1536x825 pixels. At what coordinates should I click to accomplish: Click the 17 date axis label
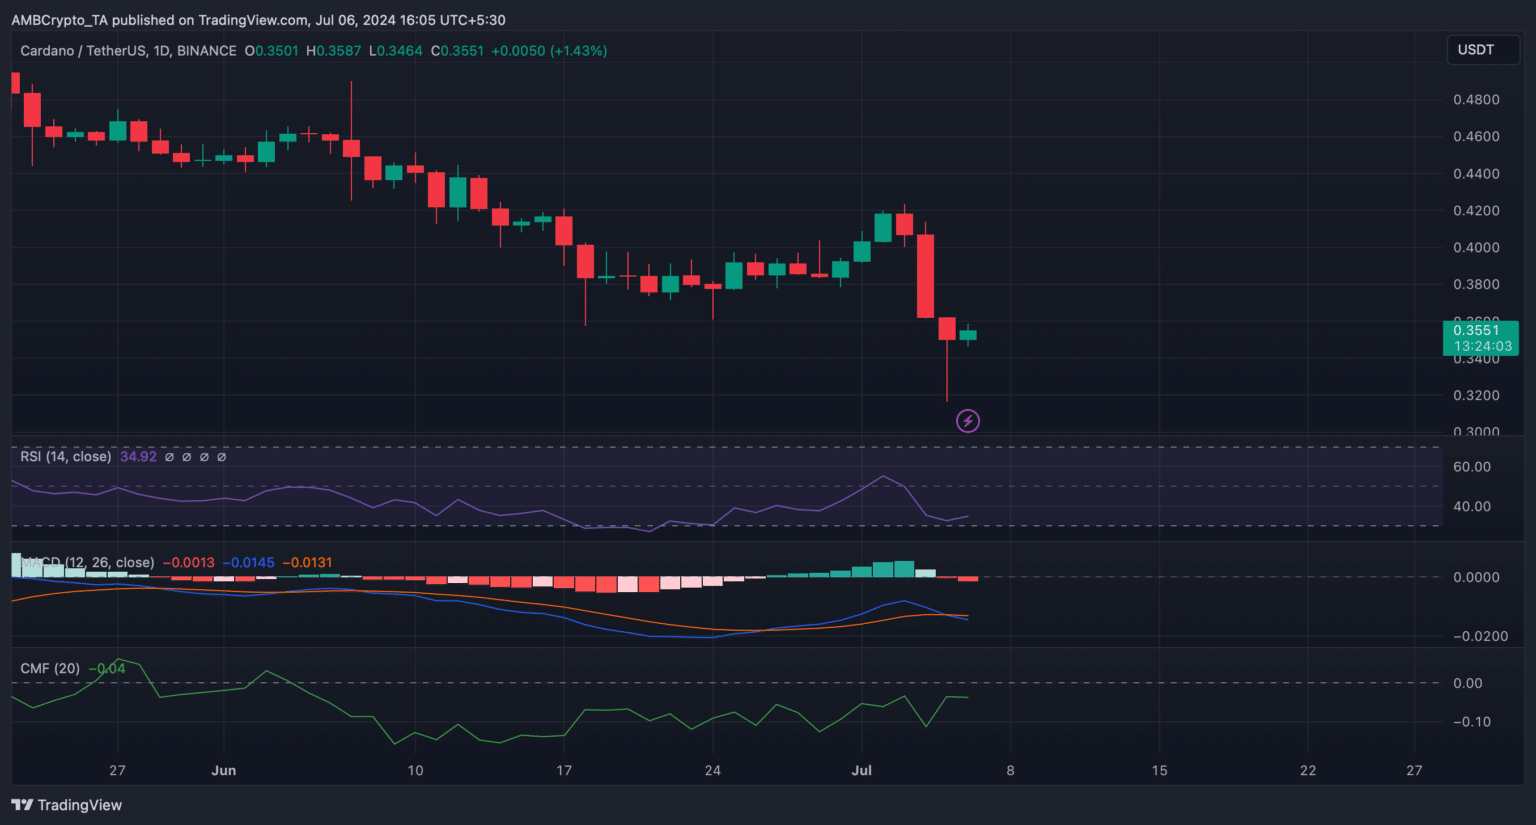point(564,771)
